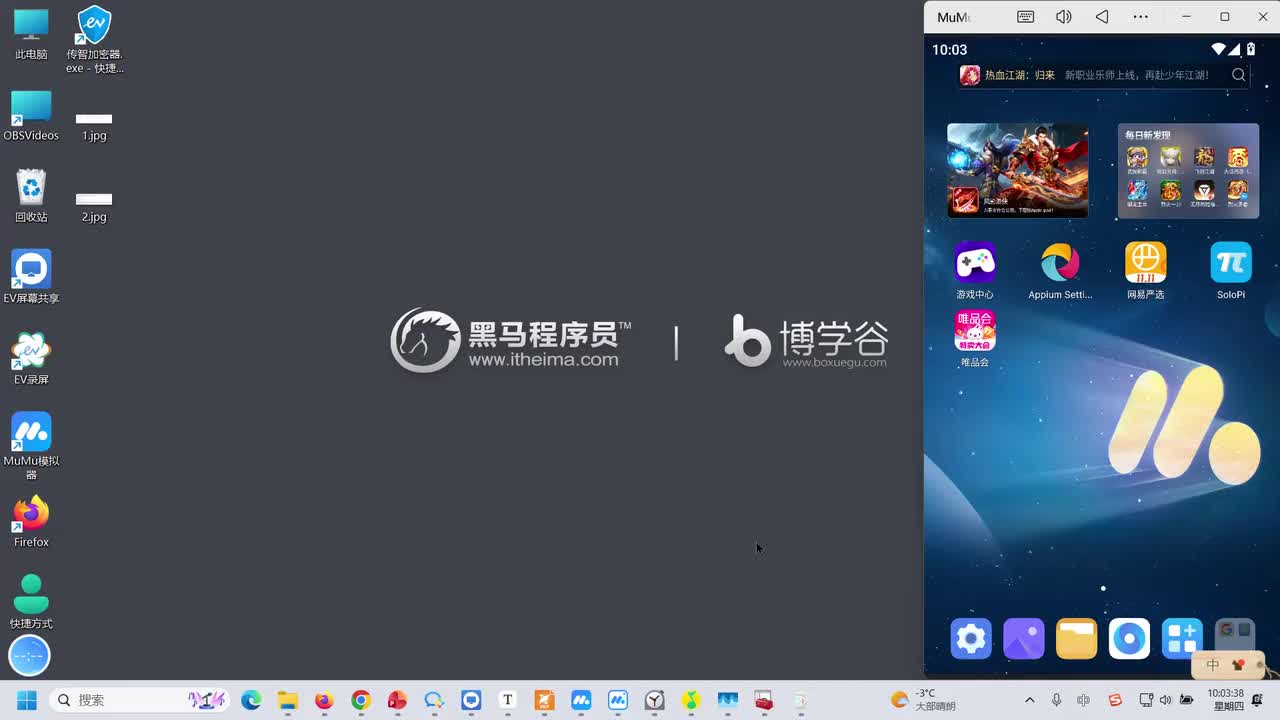The width and height of the screenshot is (1280, 720).
Task: Open MuMu emulator icon in taskbar
Action: pos(581,700)
